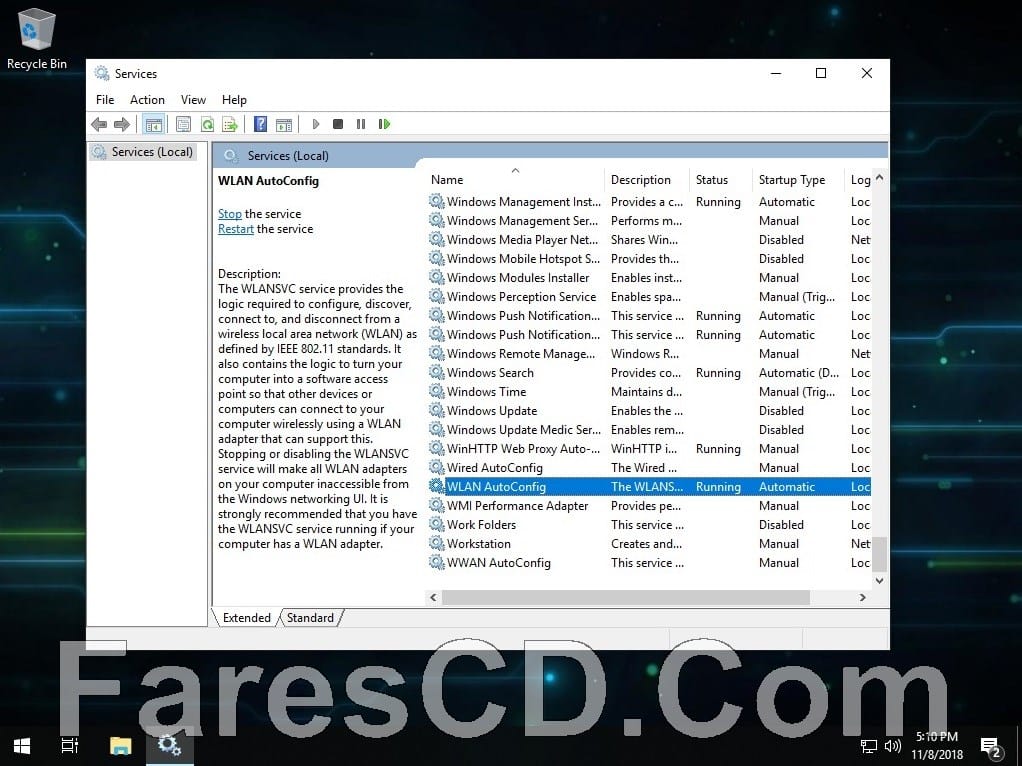1022x766 pixels.
Task: Click the horizontal scrollbar right arrow
Action: (863, 597)
